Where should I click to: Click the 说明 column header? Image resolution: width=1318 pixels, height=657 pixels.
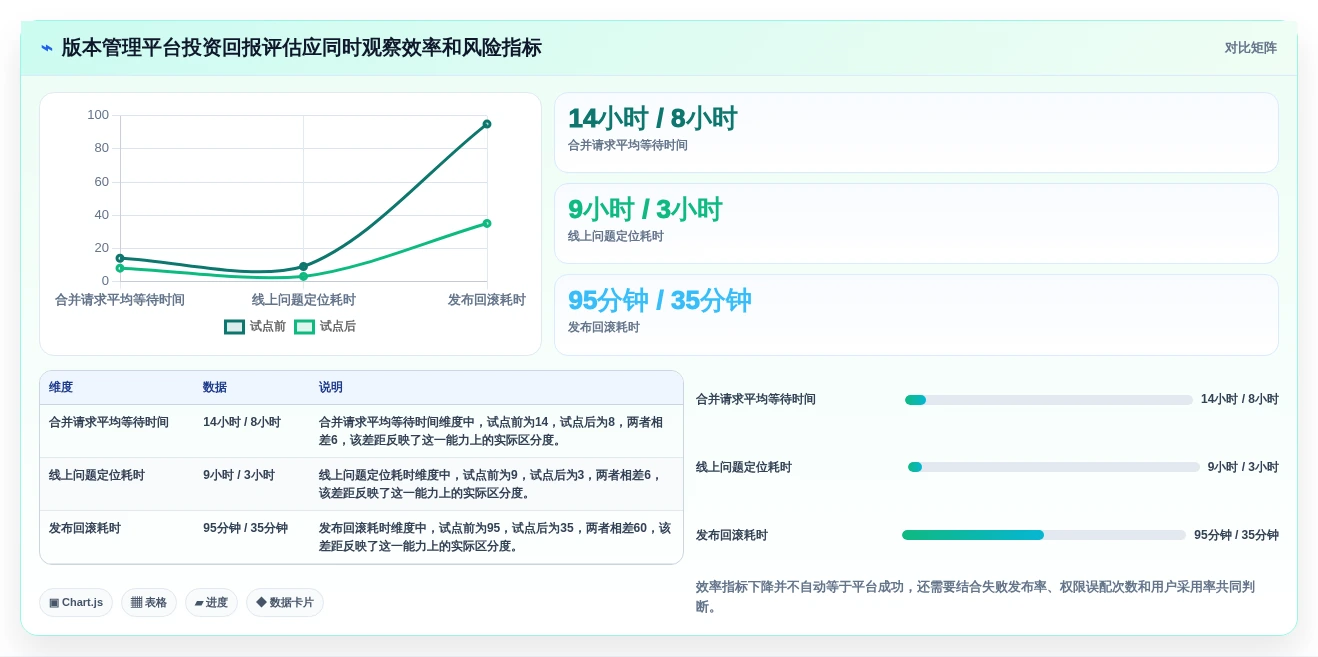tap(331, 387)
